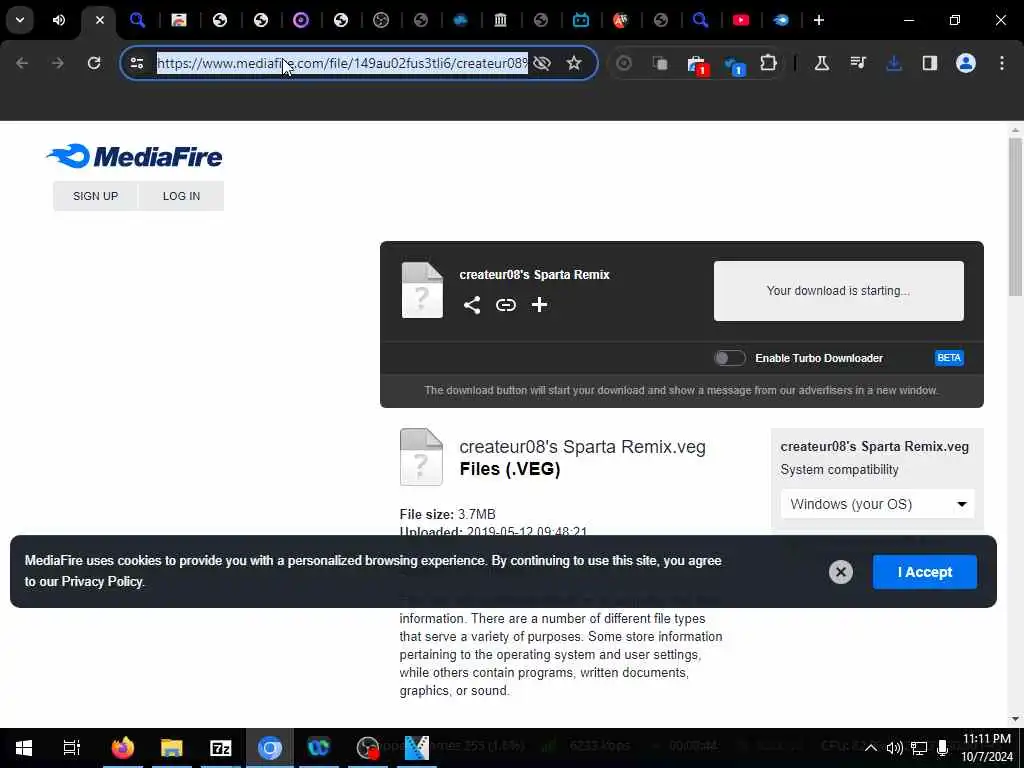Click the 'createur08's Sparta Remix.veg' heading
Viewport: 1024px width, 768px height.
coord(583,447)
